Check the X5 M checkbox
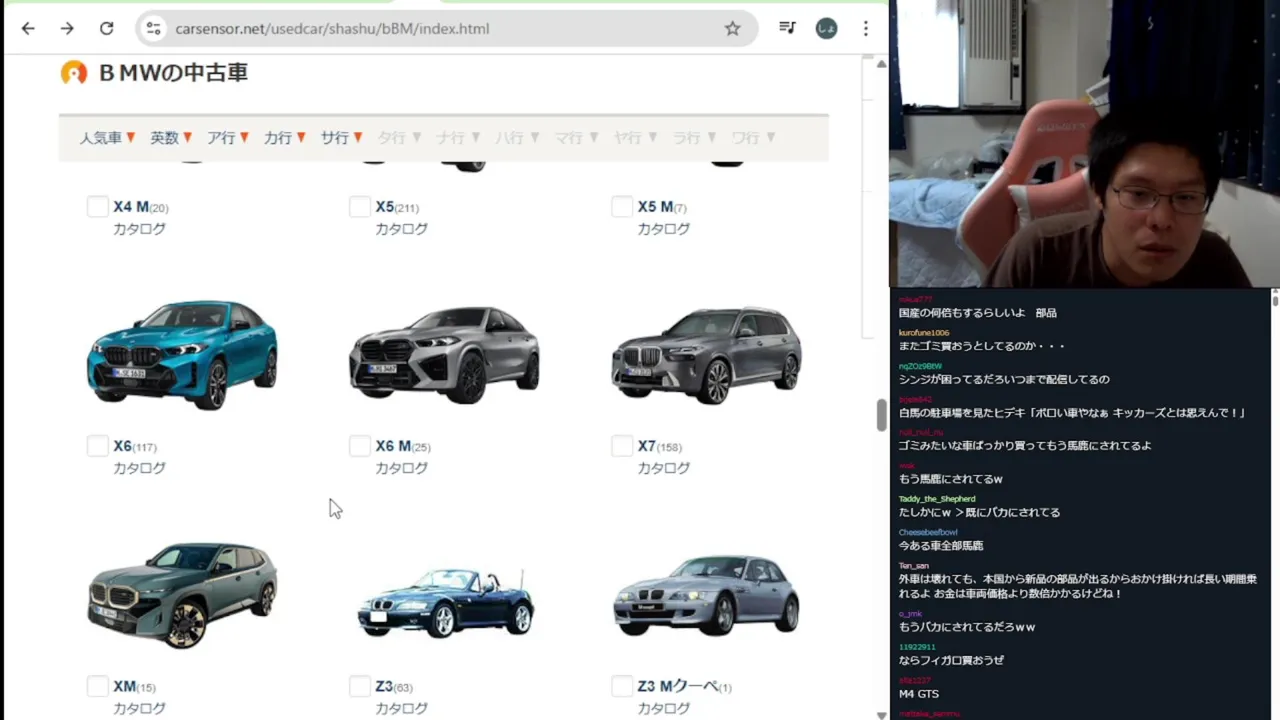Viewport: 1280px width, 720px height. (x=622, y=206)
